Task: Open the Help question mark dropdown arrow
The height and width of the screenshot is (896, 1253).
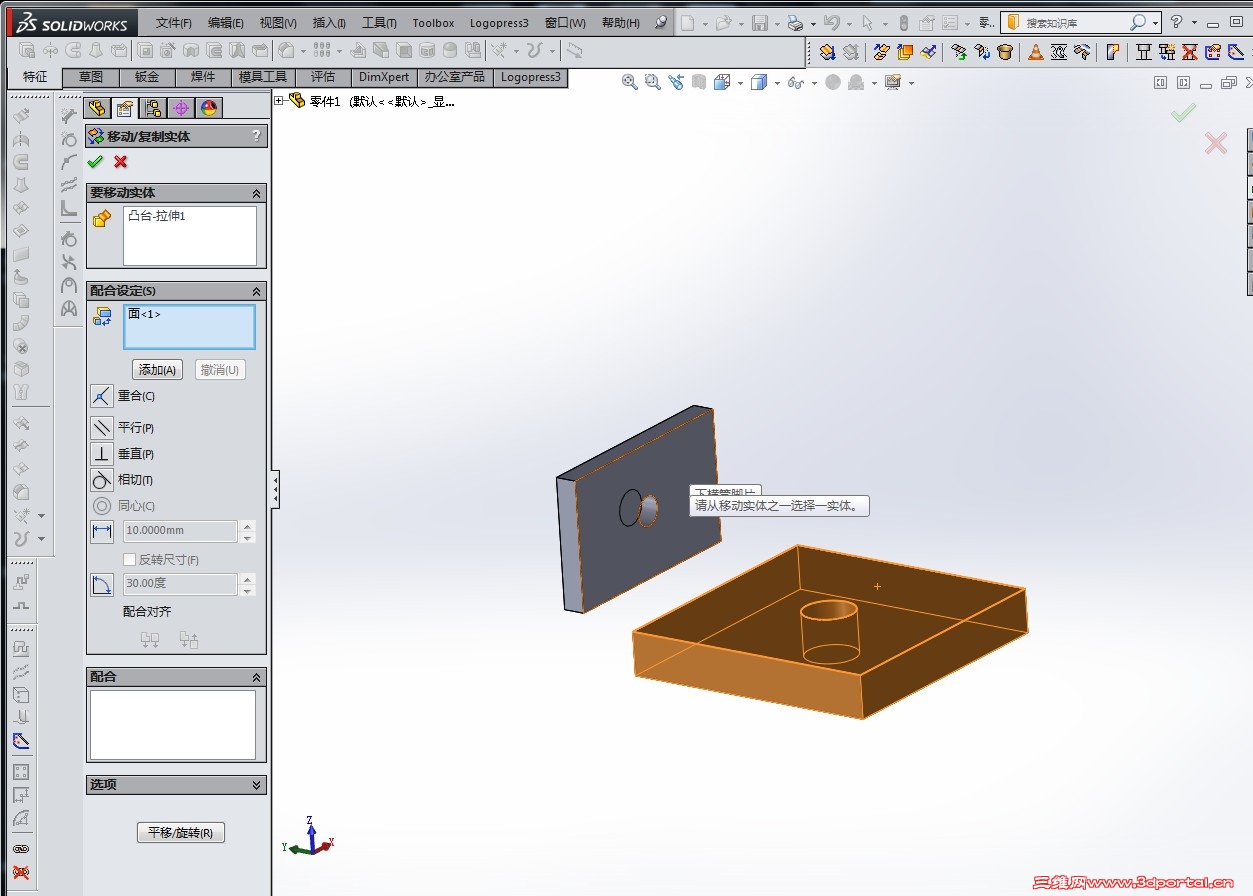Action: 1194,22
